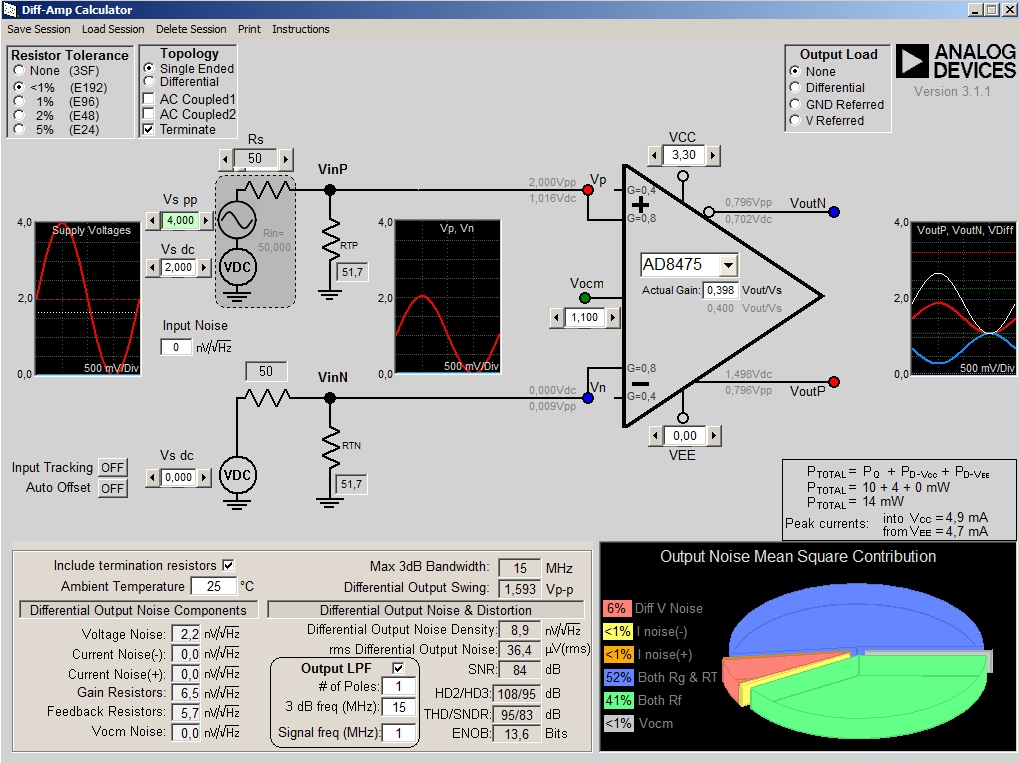The image size is (1019, 763).
Task: Click the Analog Devices logo
Action: [x=955, y=62]
